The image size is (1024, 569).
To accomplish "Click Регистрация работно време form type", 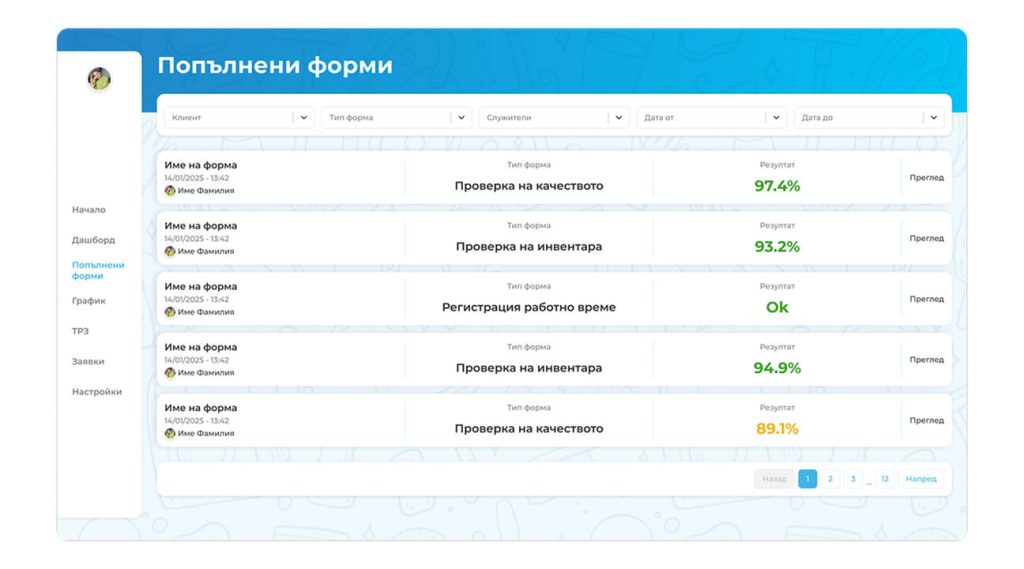I will pos(529,307).
